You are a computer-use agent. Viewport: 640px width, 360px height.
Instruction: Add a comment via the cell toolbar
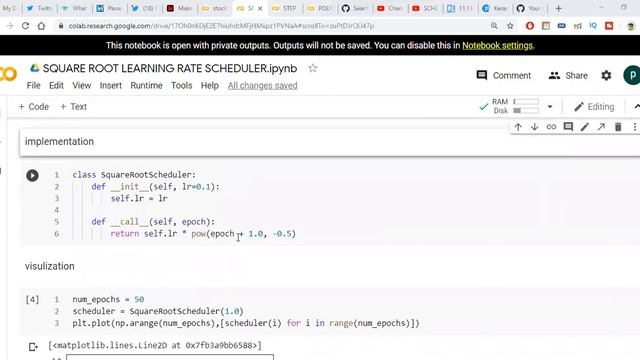(568, 127)
